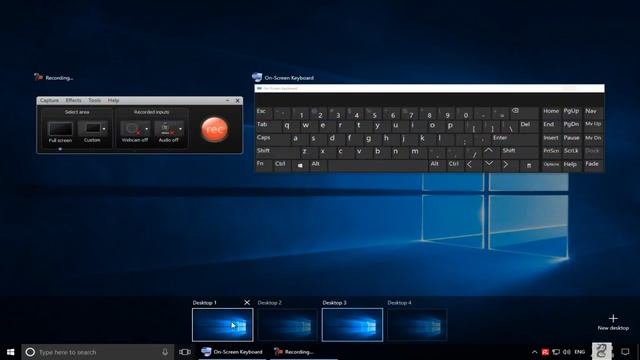
Task: Open Recording taskbar button
Action: coord(303,352)
